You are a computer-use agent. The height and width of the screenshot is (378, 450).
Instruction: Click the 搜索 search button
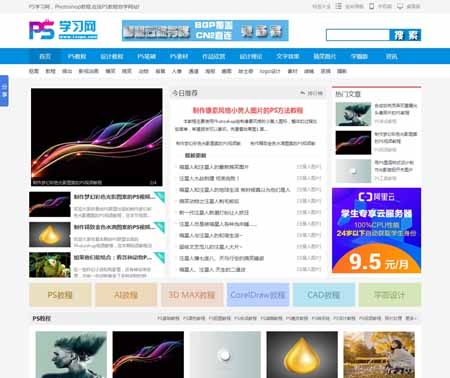[405, 35]
